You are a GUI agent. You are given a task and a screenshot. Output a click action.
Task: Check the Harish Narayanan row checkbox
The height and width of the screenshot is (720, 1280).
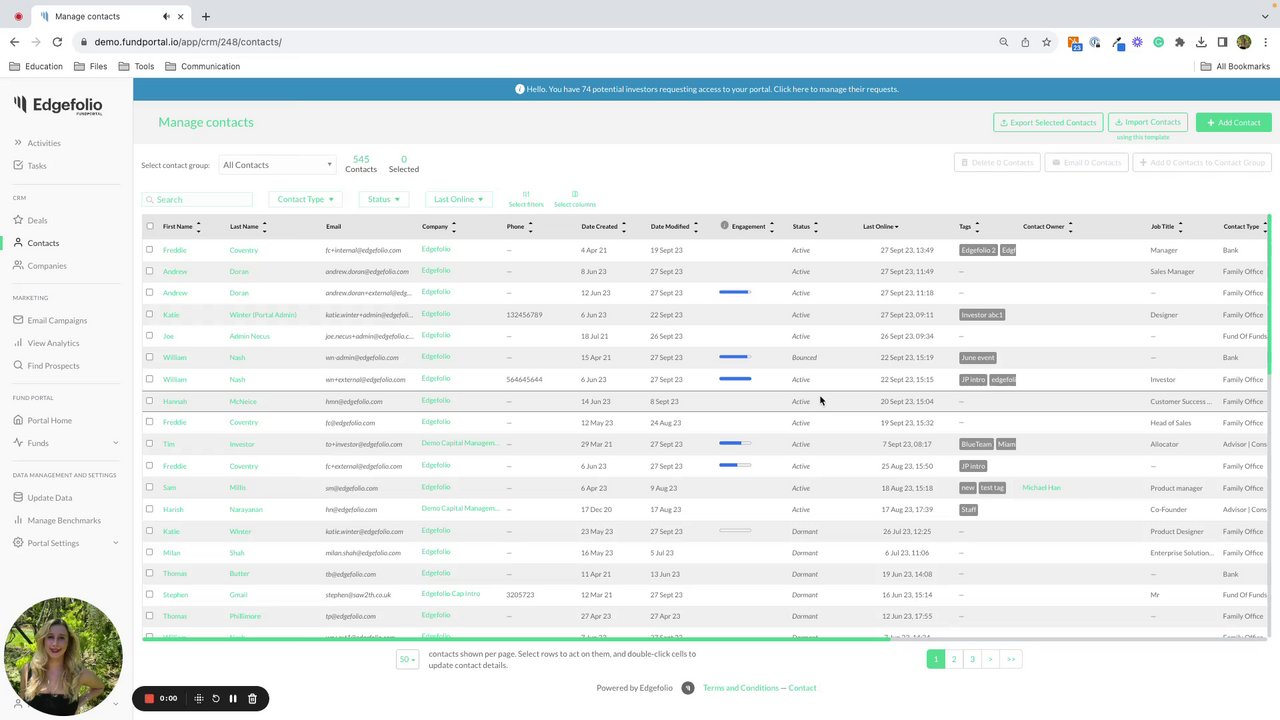[150, 509]
